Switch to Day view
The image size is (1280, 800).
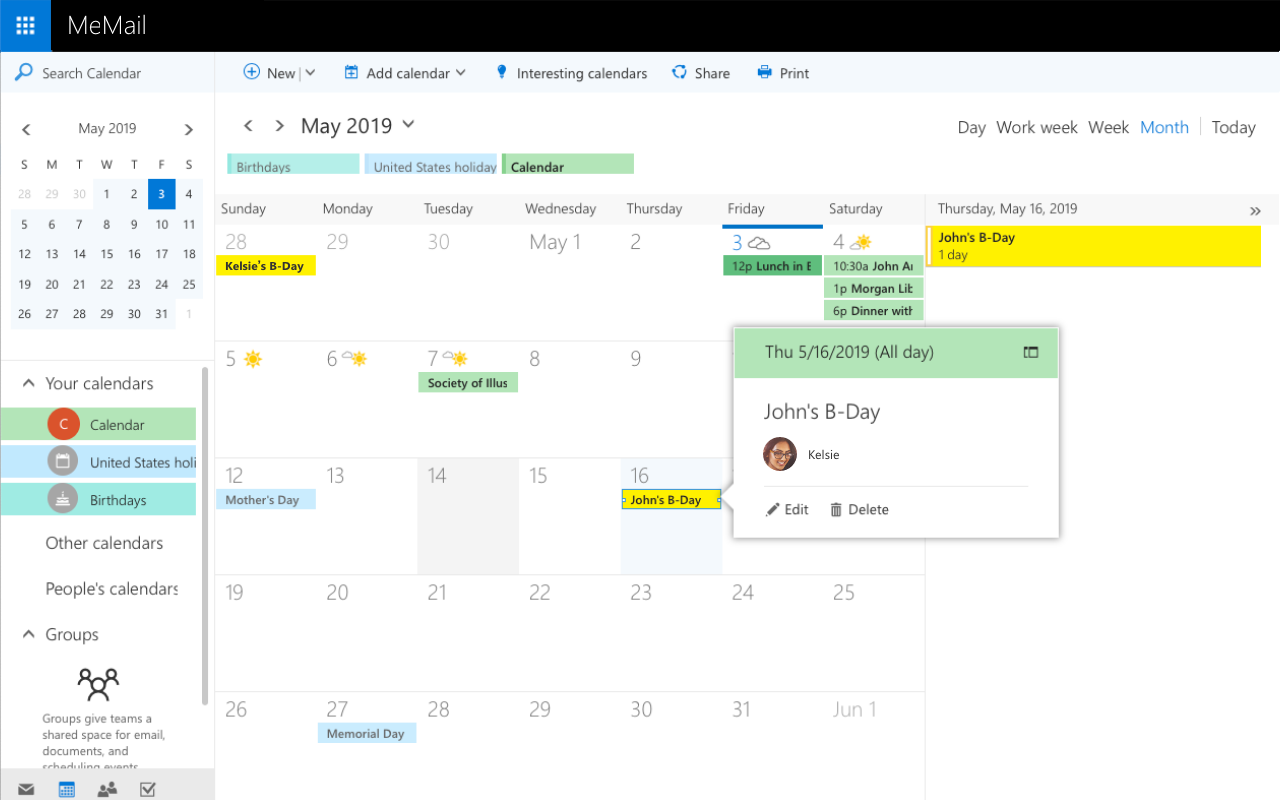coord(971,127)
